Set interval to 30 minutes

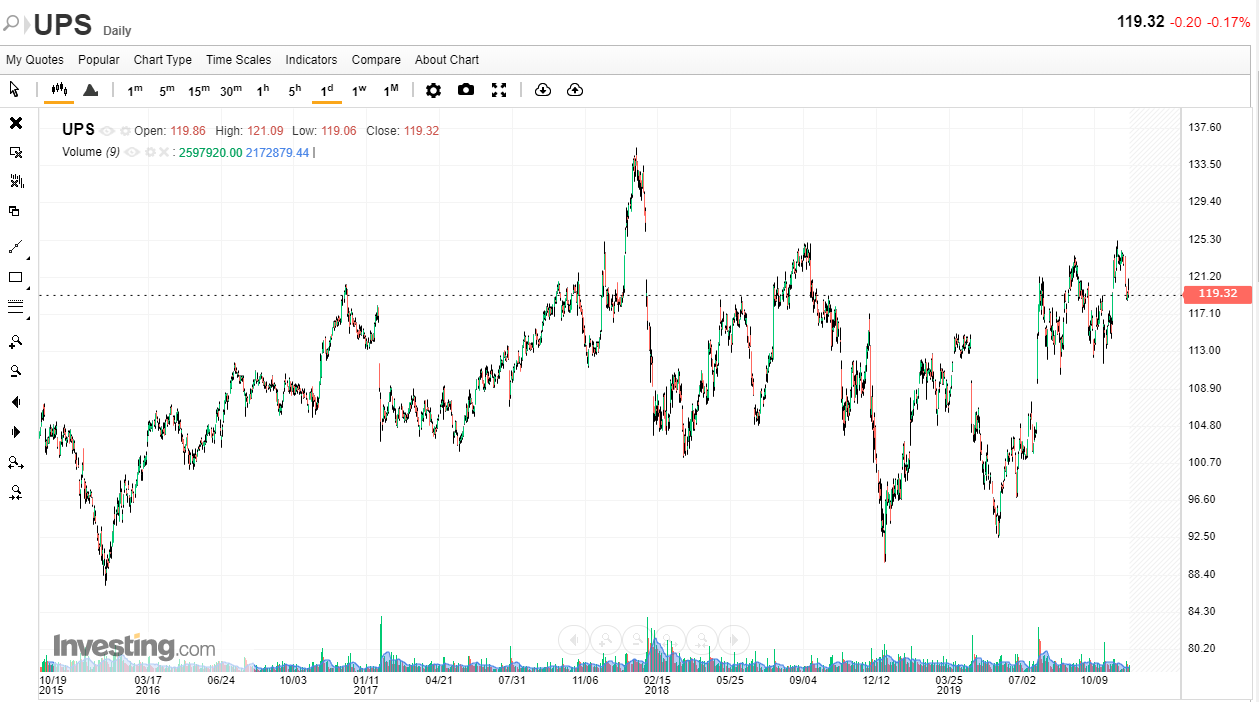[x=231, y=90]
